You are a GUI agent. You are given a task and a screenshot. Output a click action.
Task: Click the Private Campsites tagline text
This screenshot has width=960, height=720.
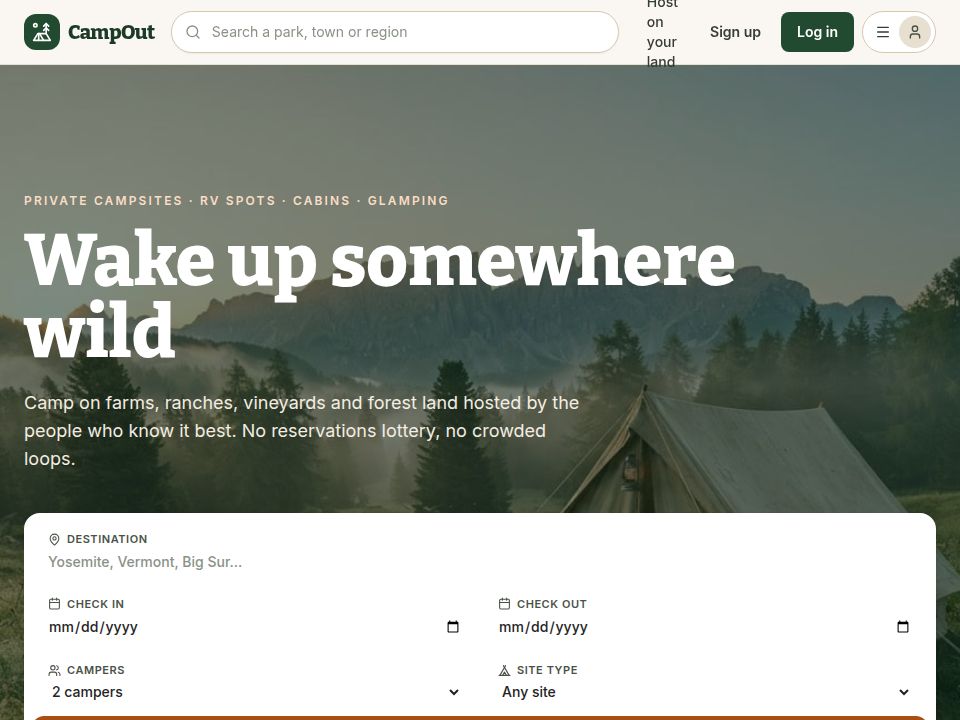(236, 201)
